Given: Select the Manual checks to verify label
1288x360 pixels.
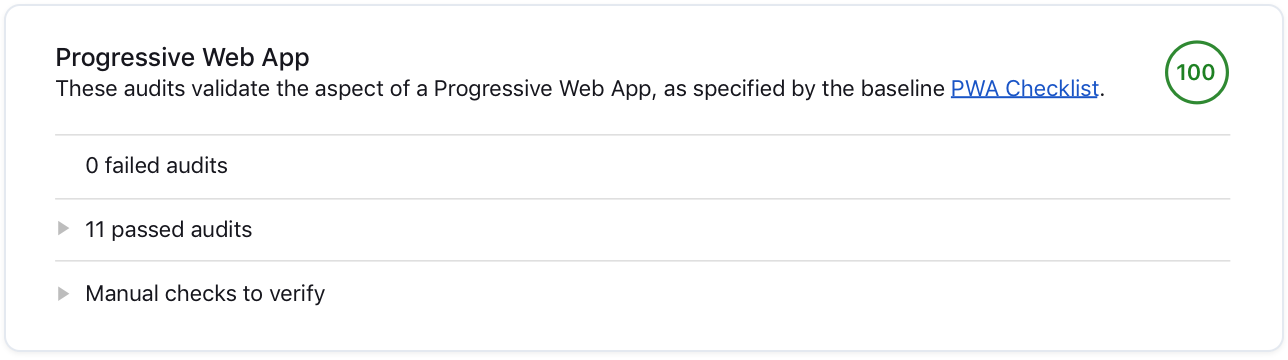Looking at the screenshot, I should (x=205, y=294).
